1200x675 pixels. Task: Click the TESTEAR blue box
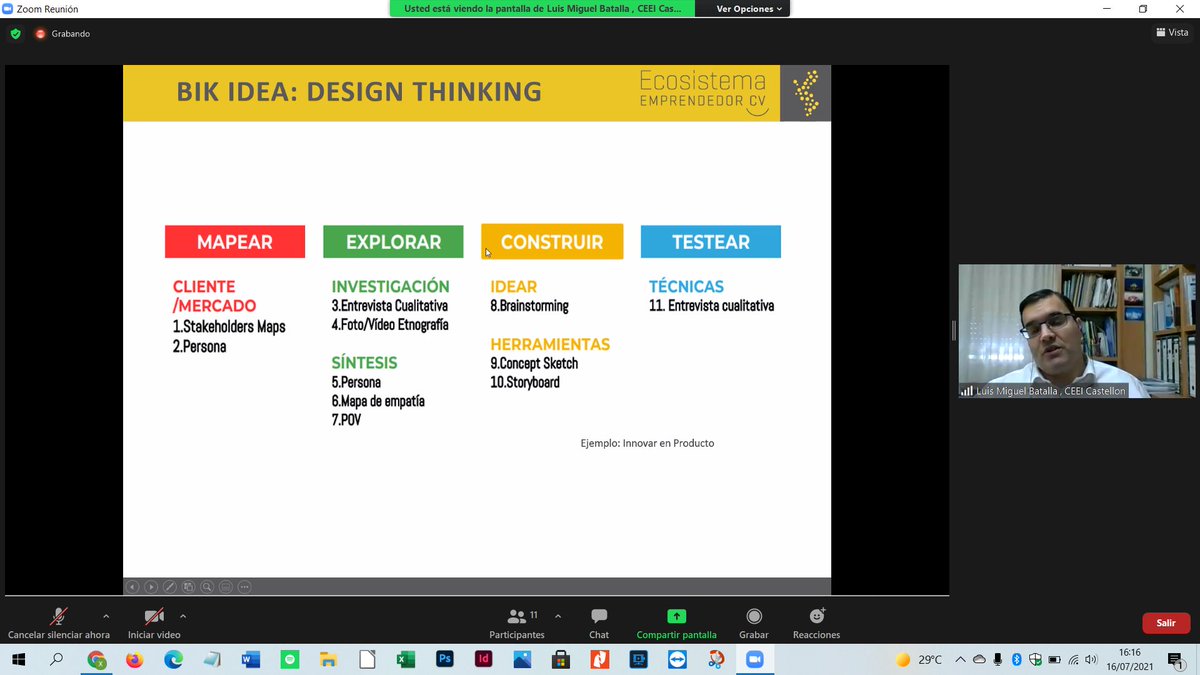(711, 242)
